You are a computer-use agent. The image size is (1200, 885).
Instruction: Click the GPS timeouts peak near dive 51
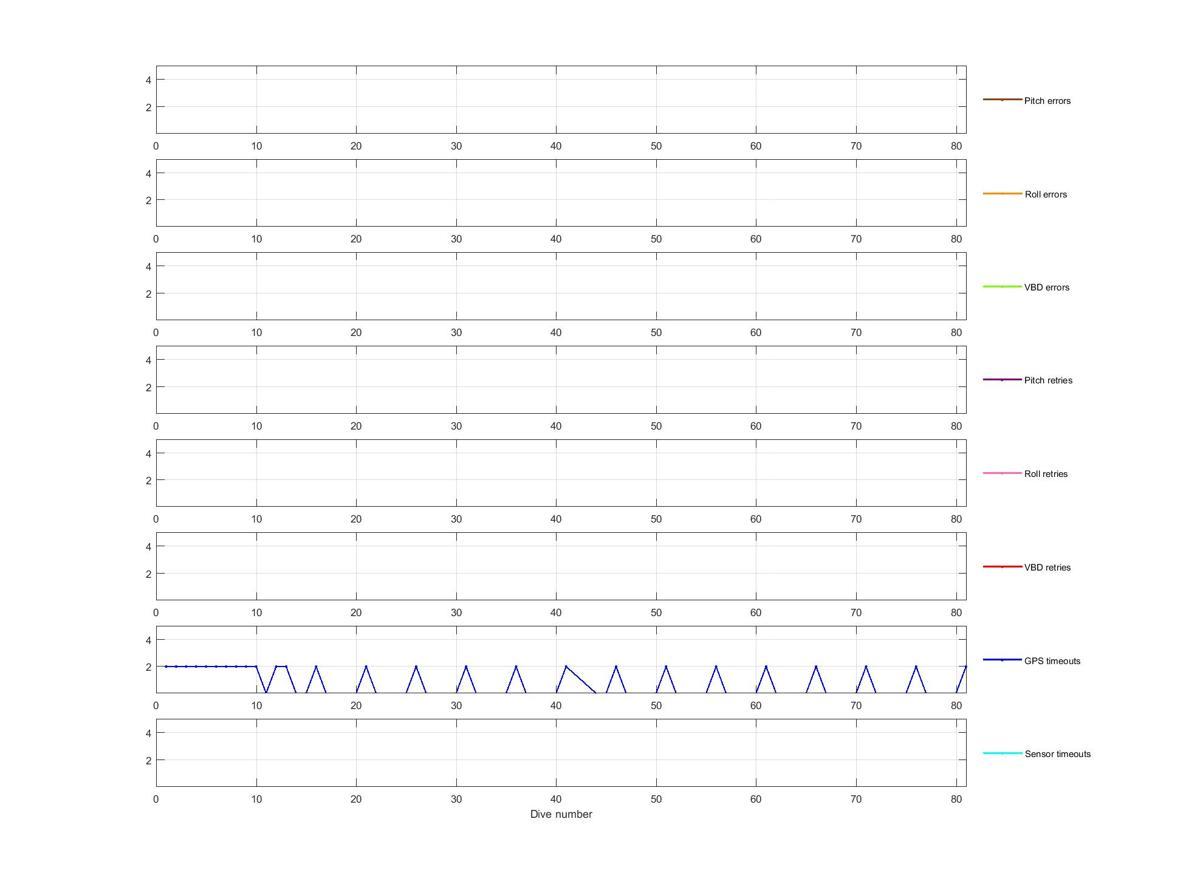click(x=666, y=666)
